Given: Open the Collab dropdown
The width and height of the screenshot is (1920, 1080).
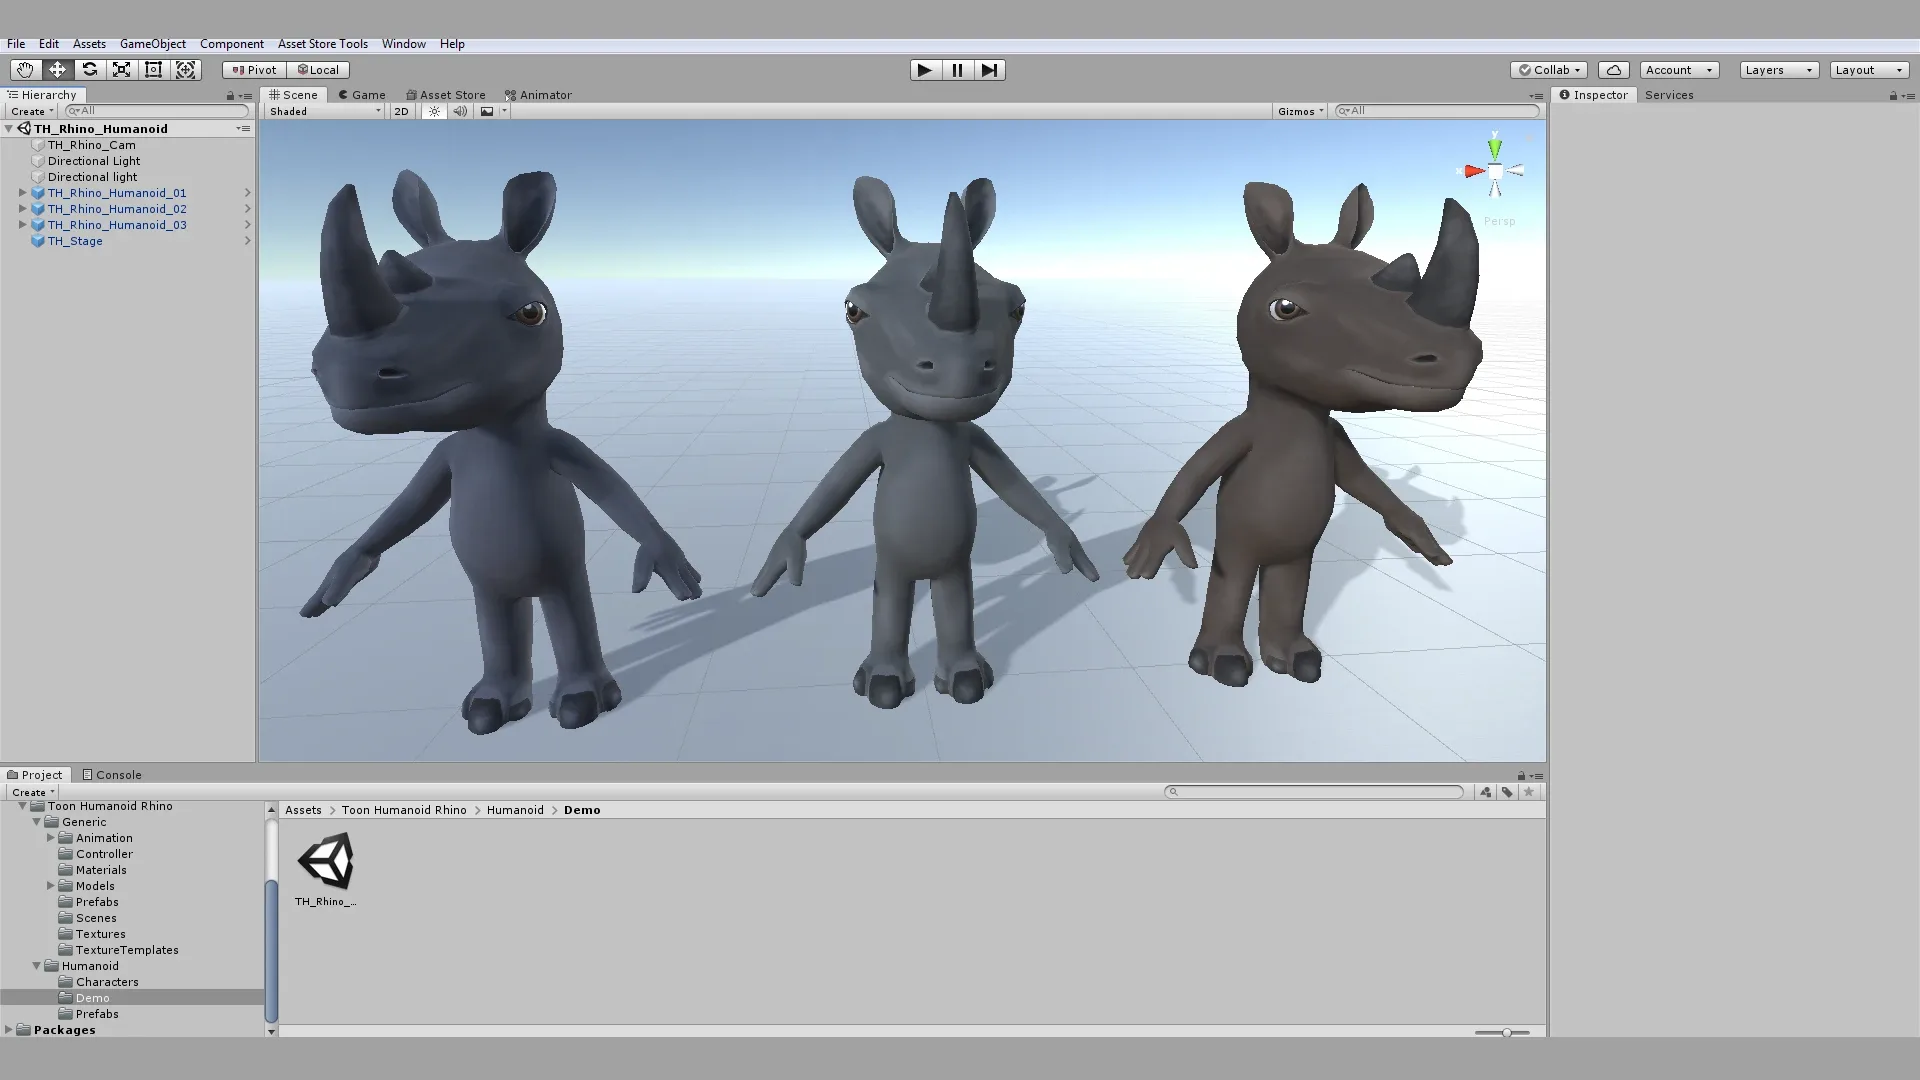Looking at the screenshot, I should (x=1549, y=70).
